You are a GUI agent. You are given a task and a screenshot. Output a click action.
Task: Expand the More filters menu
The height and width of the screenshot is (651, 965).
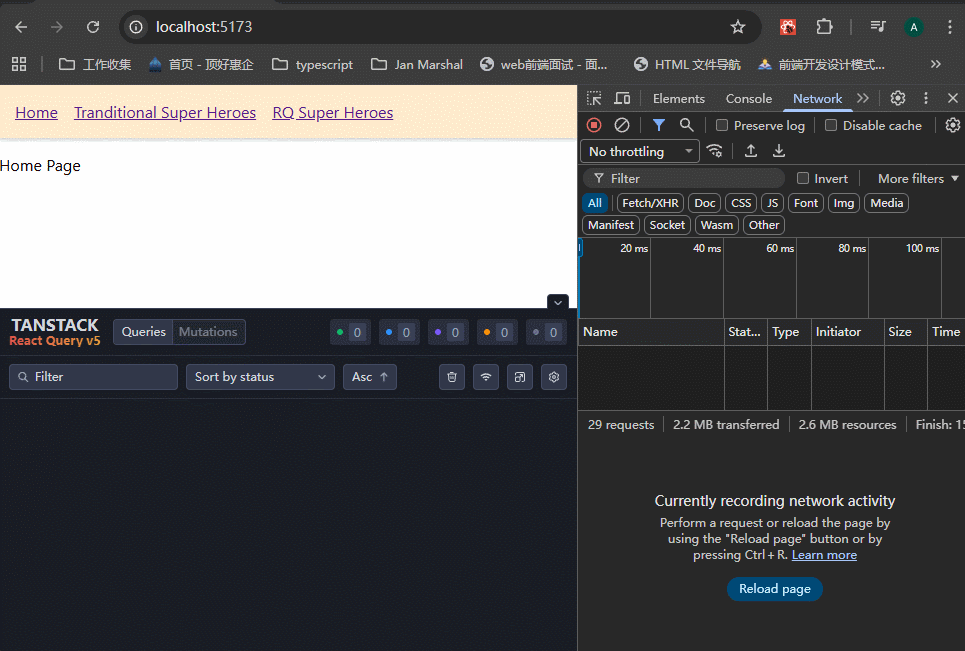click(x=918, y=179)
